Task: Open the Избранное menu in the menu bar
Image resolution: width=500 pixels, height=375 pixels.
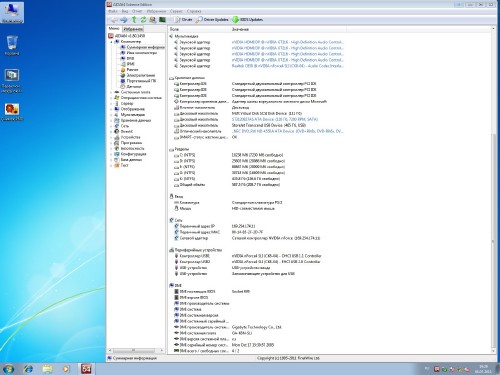Action: (156, 11)
